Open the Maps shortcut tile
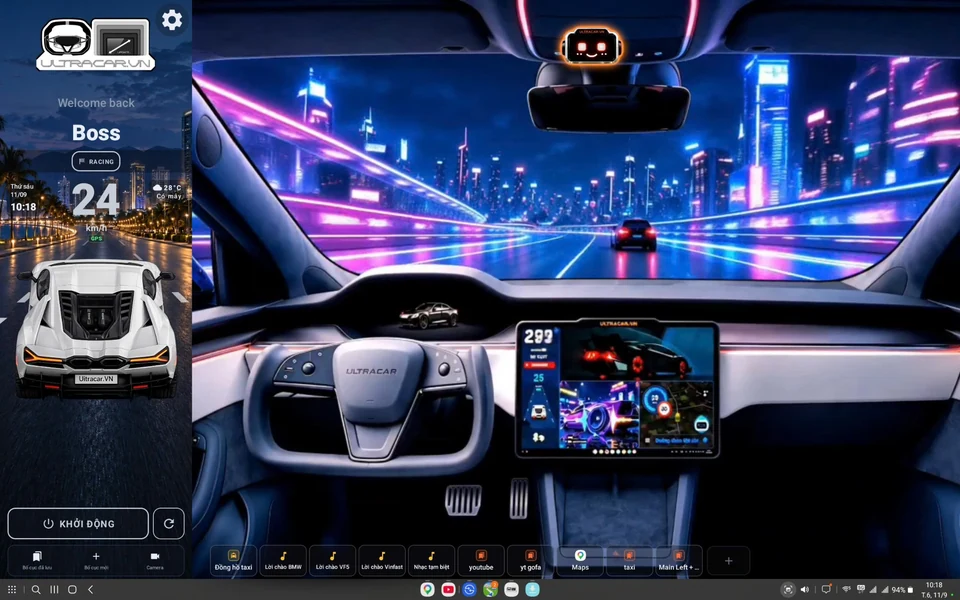This screenshot has height=600, width=960. click(580, 560)
